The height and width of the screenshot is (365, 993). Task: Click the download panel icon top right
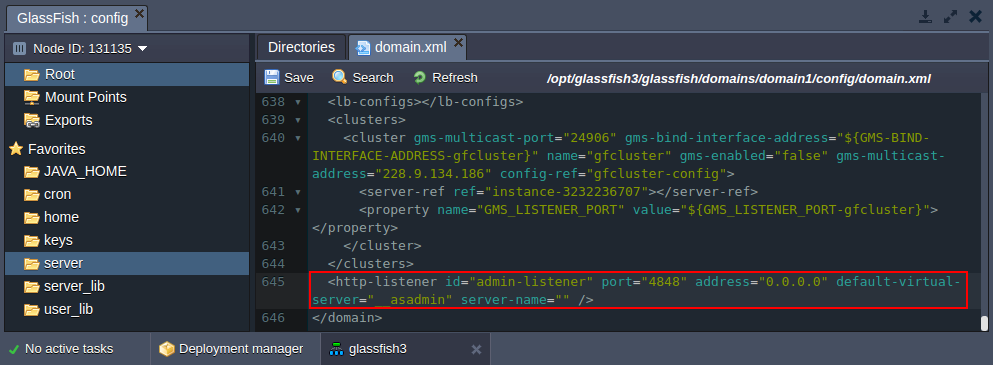click(926, 16)
